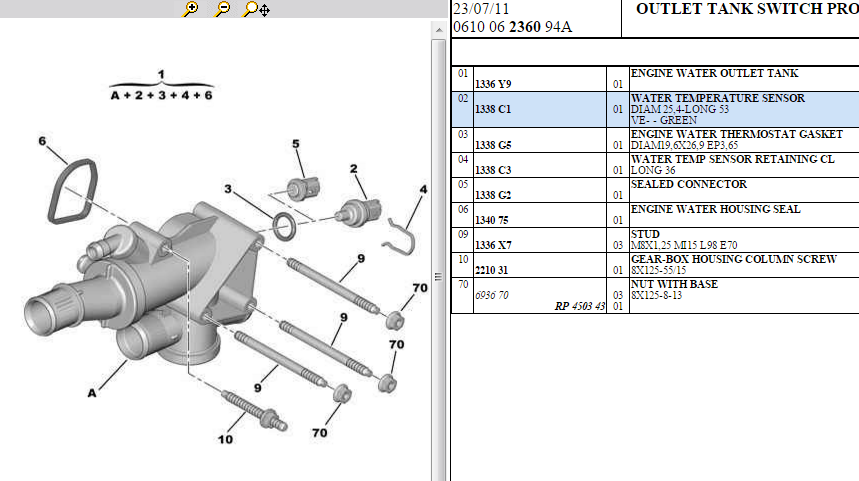Click the date 23/07/11 header

(481, 9)
